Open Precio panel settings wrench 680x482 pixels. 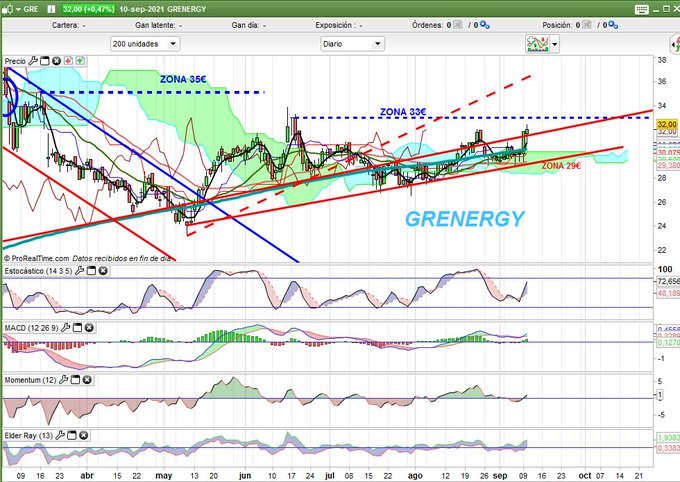tap(33, 61)
